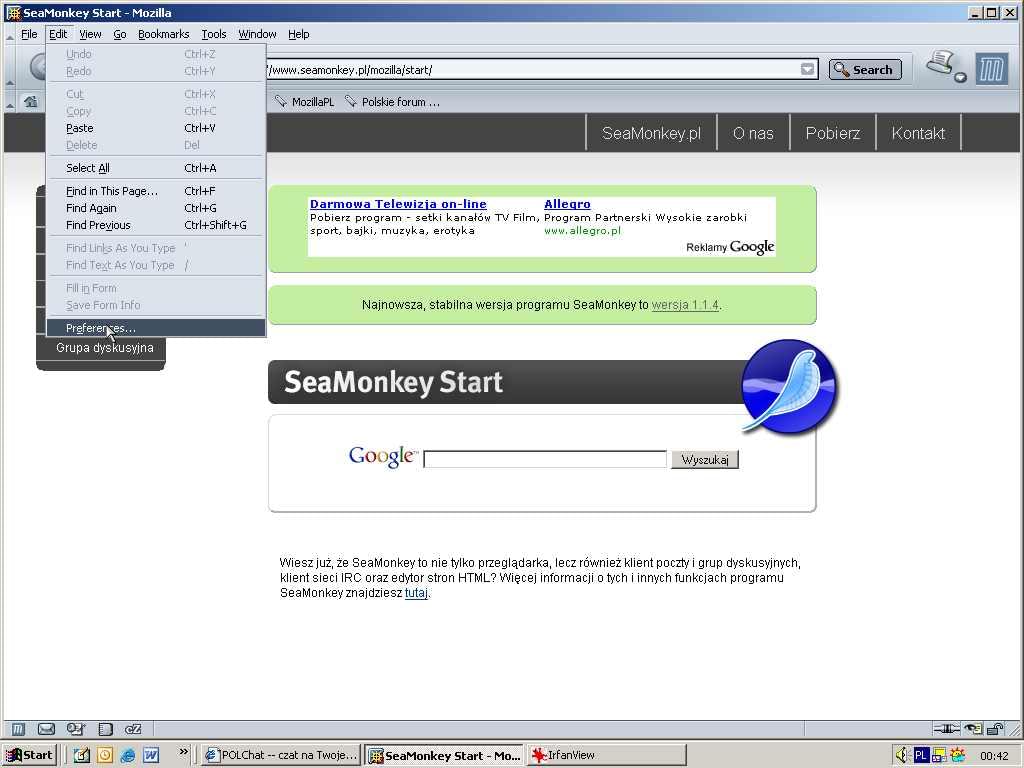Choose Select All in the Edit menu
This screenshot has height=768, width=1024.
pos(156,168)
